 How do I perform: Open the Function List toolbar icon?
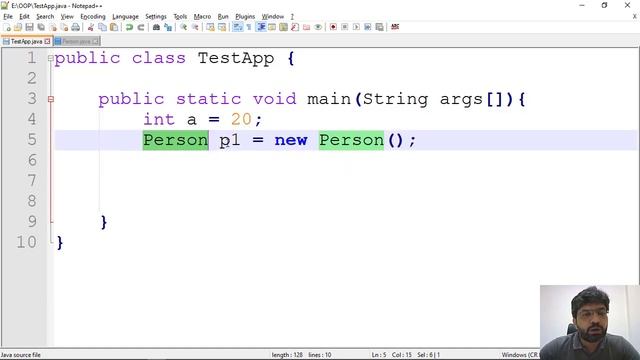(295, 27)
